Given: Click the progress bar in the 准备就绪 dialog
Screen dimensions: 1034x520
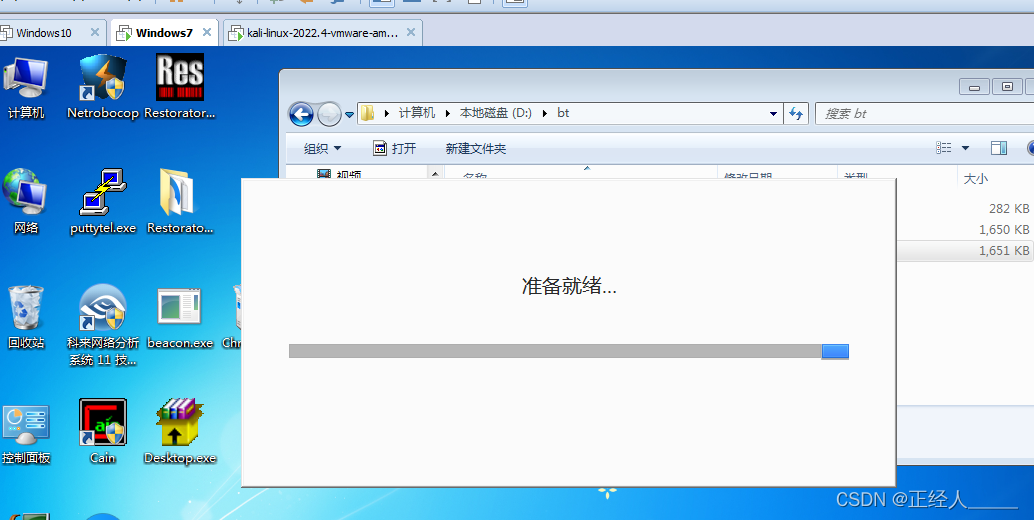Looking at the screenshot, I should [x=568, y=351].
